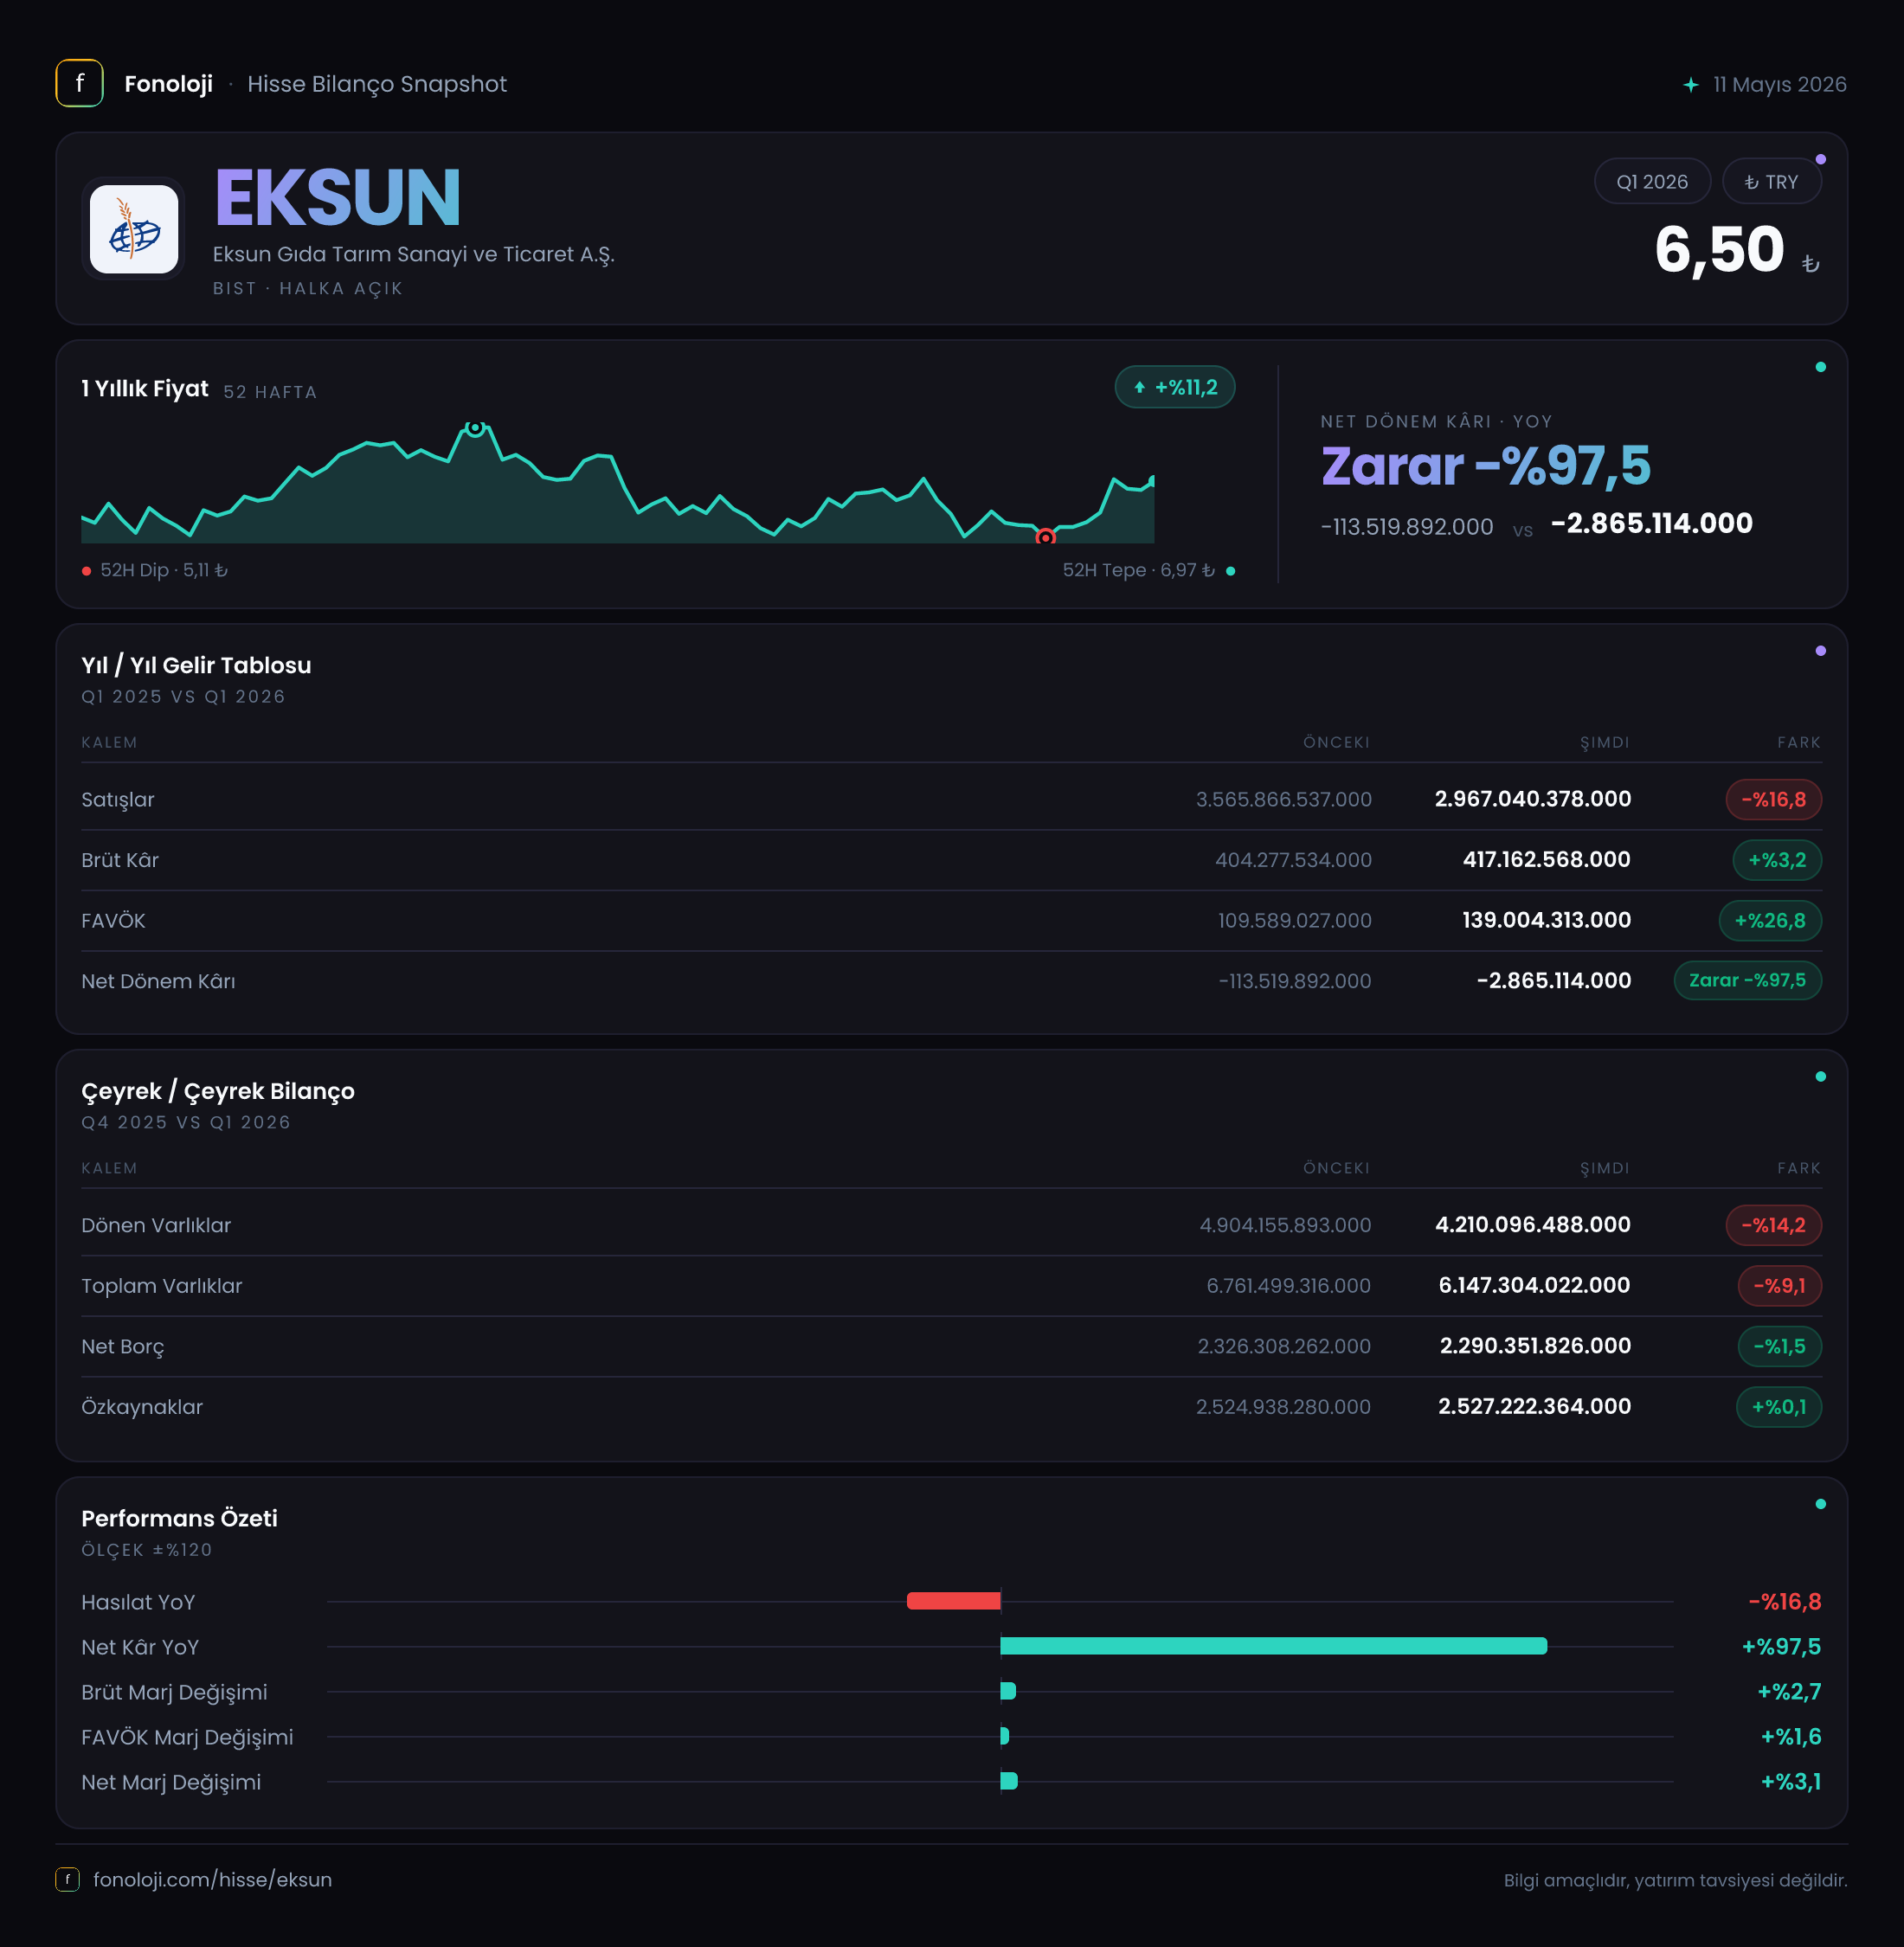Click the Fonoloji logo icon in header
Image resolution: width=1904 pixels, height=1947 pixels.
[79, 84]
